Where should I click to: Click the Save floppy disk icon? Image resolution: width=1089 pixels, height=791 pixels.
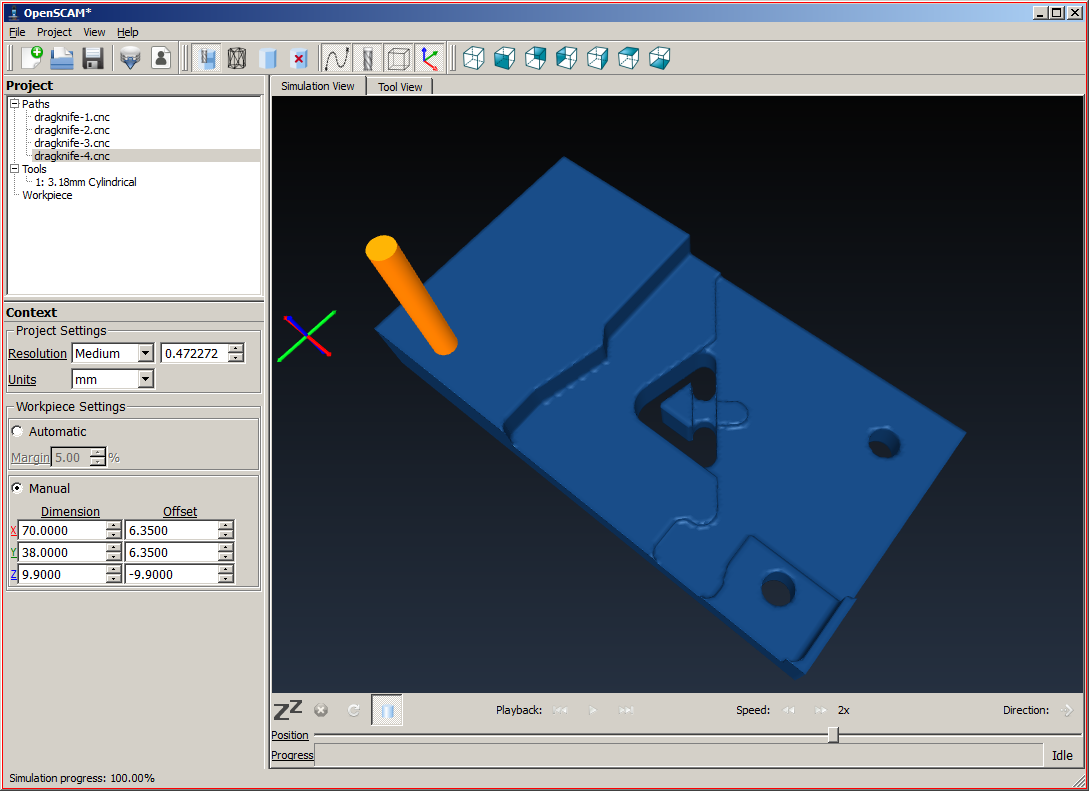[93, 58]
